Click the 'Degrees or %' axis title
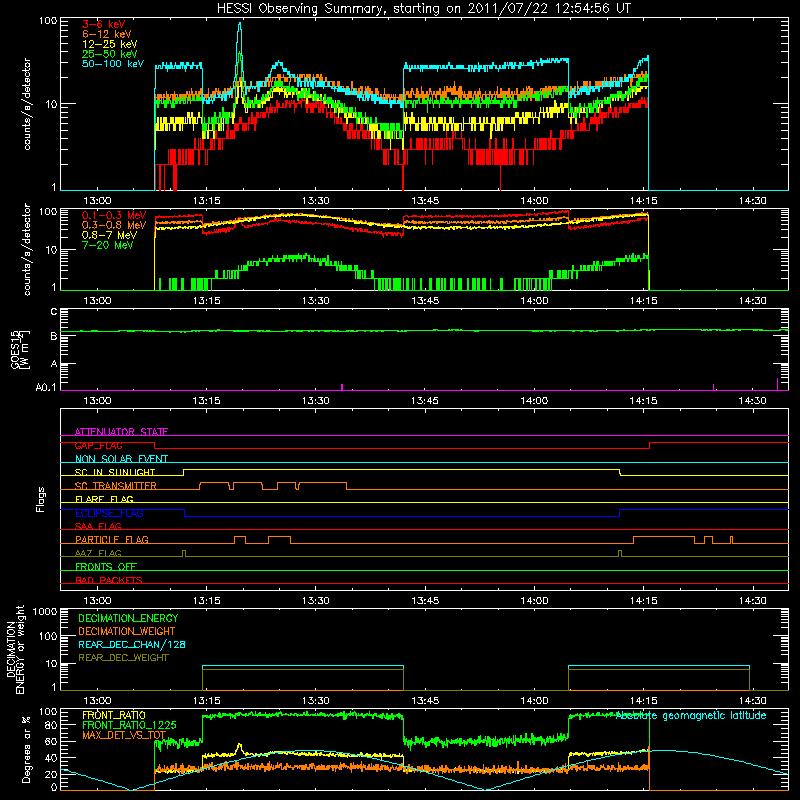The width and height of the screenshot is (800, 800). [26, 750]
